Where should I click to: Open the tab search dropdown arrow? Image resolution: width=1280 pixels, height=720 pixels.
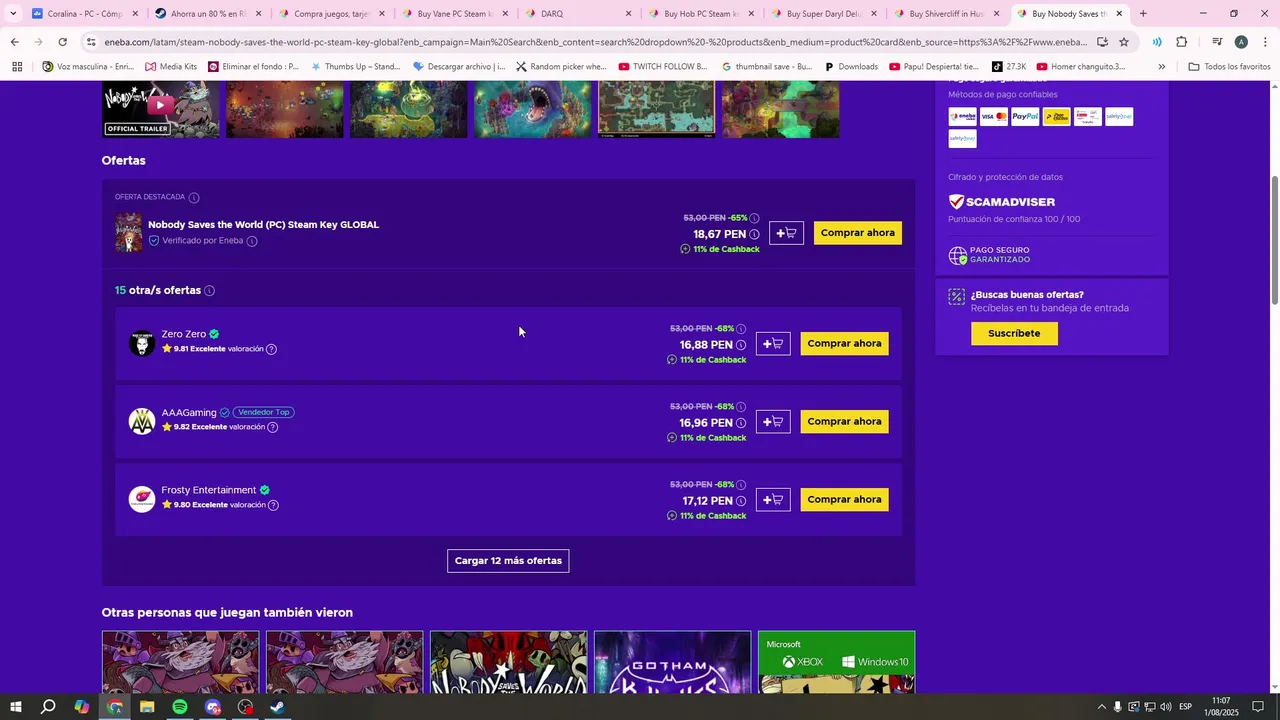[12, 14]
